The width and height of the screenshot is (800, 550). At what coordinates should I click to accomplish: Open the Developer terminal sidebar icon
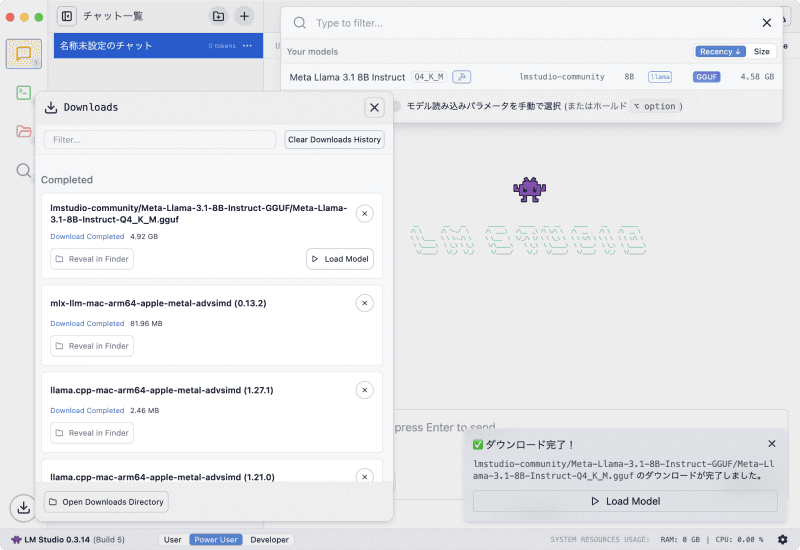tap(23, 92)
